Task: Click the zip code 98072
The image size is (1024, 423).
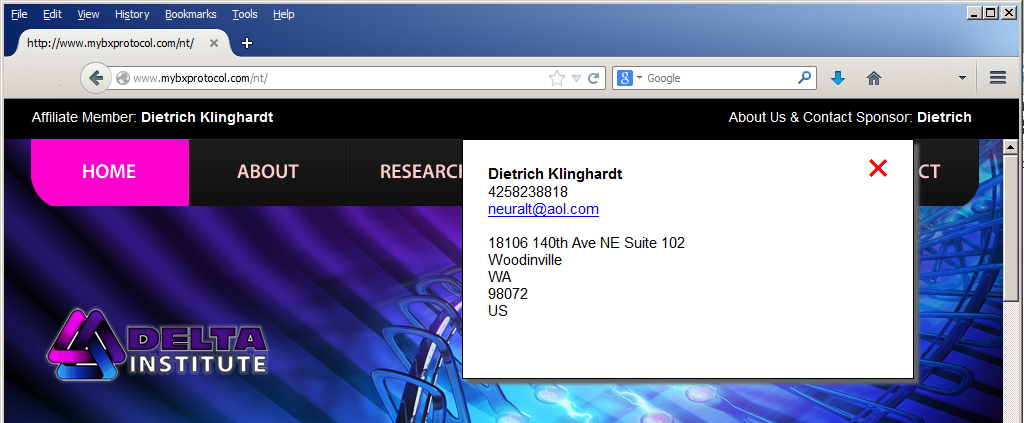Action: click(508, 294)
